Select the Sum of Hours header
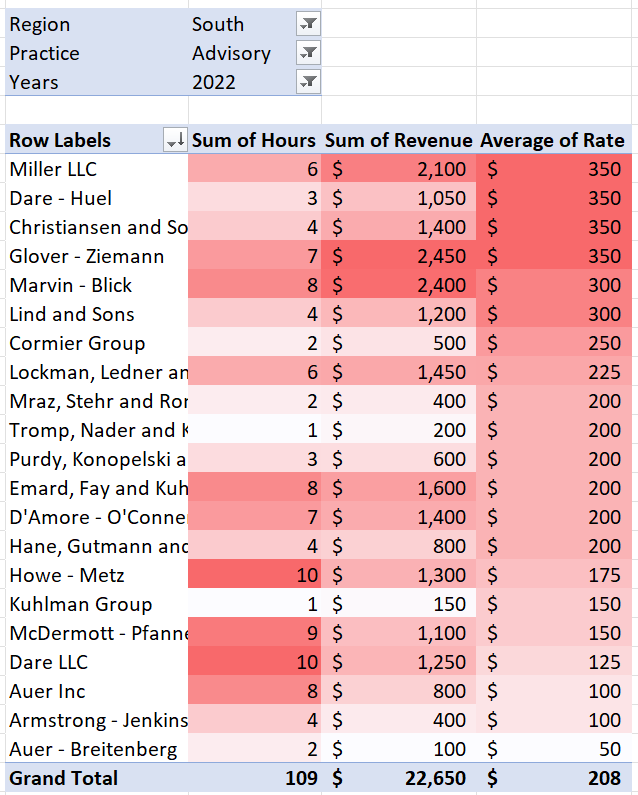Image resolution: width=638 pixels, height=795 pixels. point(254,141)
